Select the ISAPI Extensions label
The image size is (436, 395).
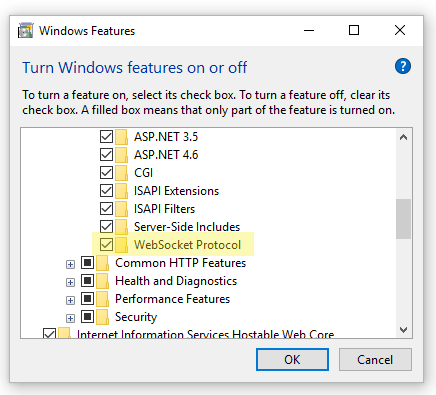(x=176, y=191)
